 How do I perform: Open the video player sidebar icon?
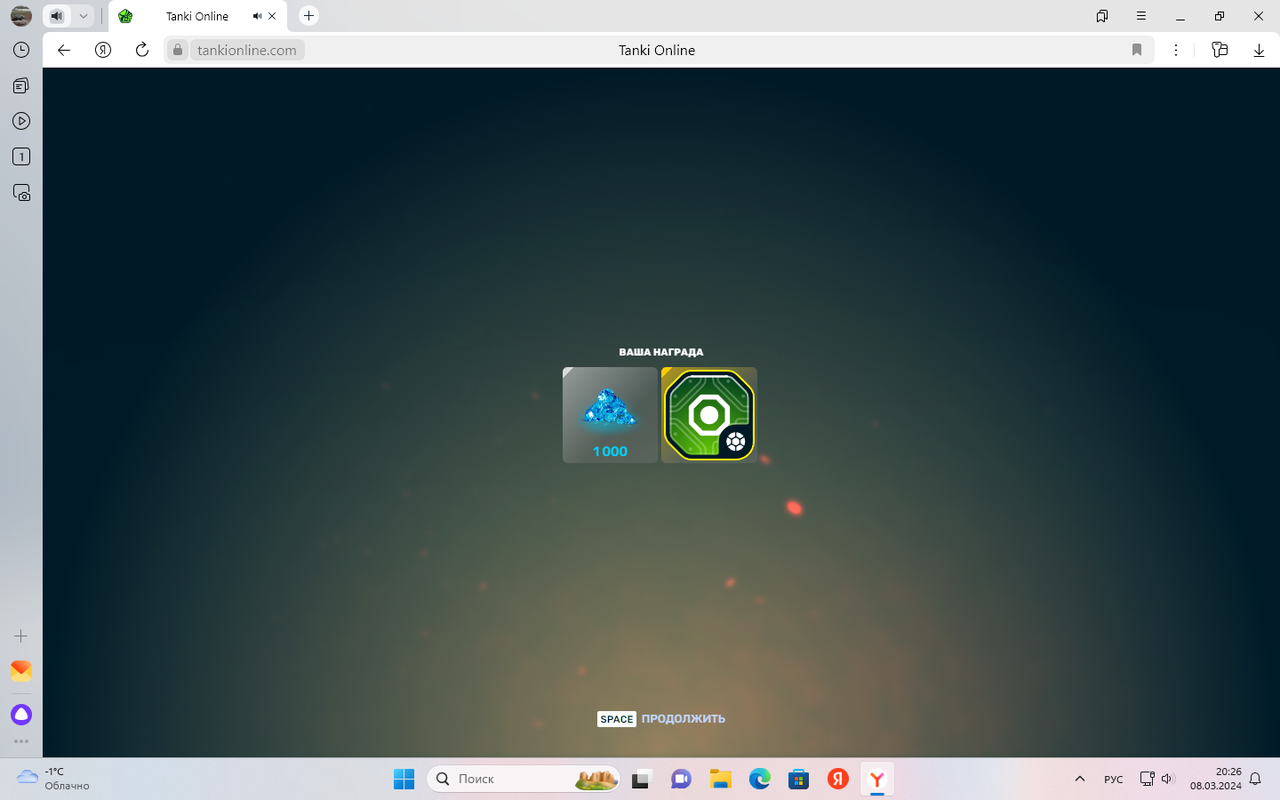pyautogui.click(x=21, y=121)
